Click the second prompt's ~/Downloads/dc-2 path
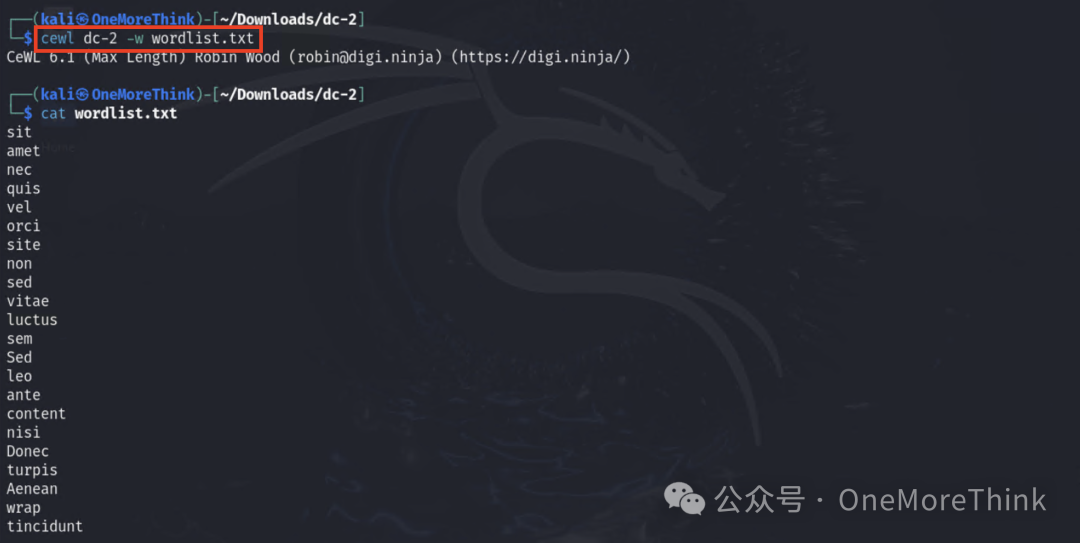The width and height of the screenshot is (1080, 543). (288, 94)
